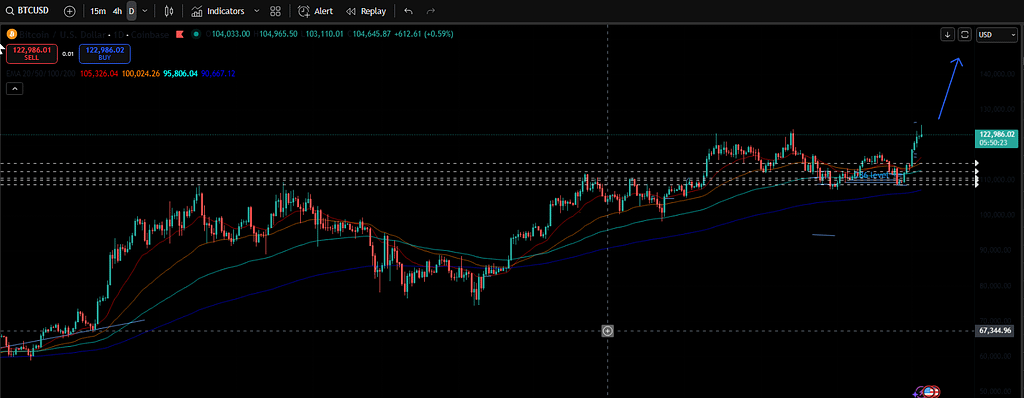Click the 130,000.00 price axis label
This screenshot has height=398, width=1024.
click(x=997, y=109)
